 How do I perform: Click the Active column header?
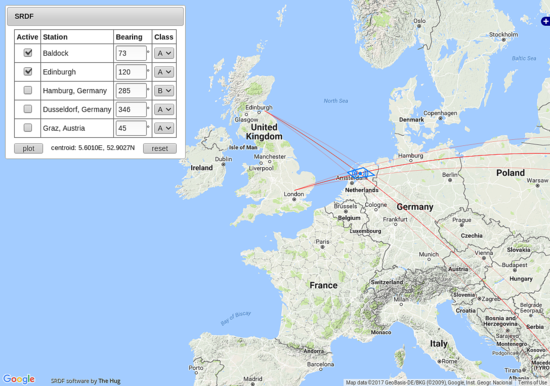pos(27,37)
